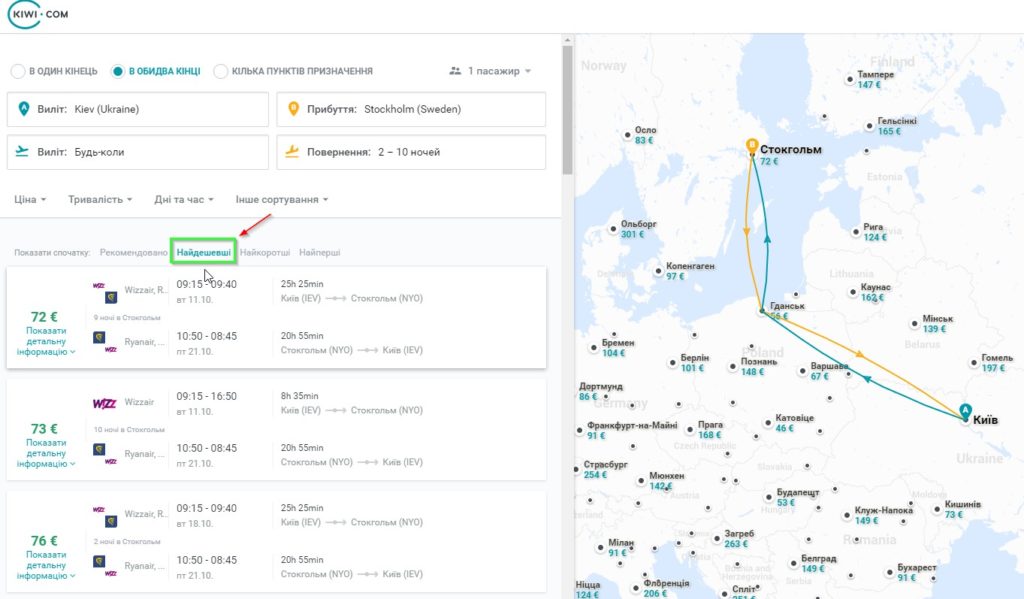Click the airline icons on the 72 € outbound leg
Viewport: 1024px width, 599px height.
(104, 293)
